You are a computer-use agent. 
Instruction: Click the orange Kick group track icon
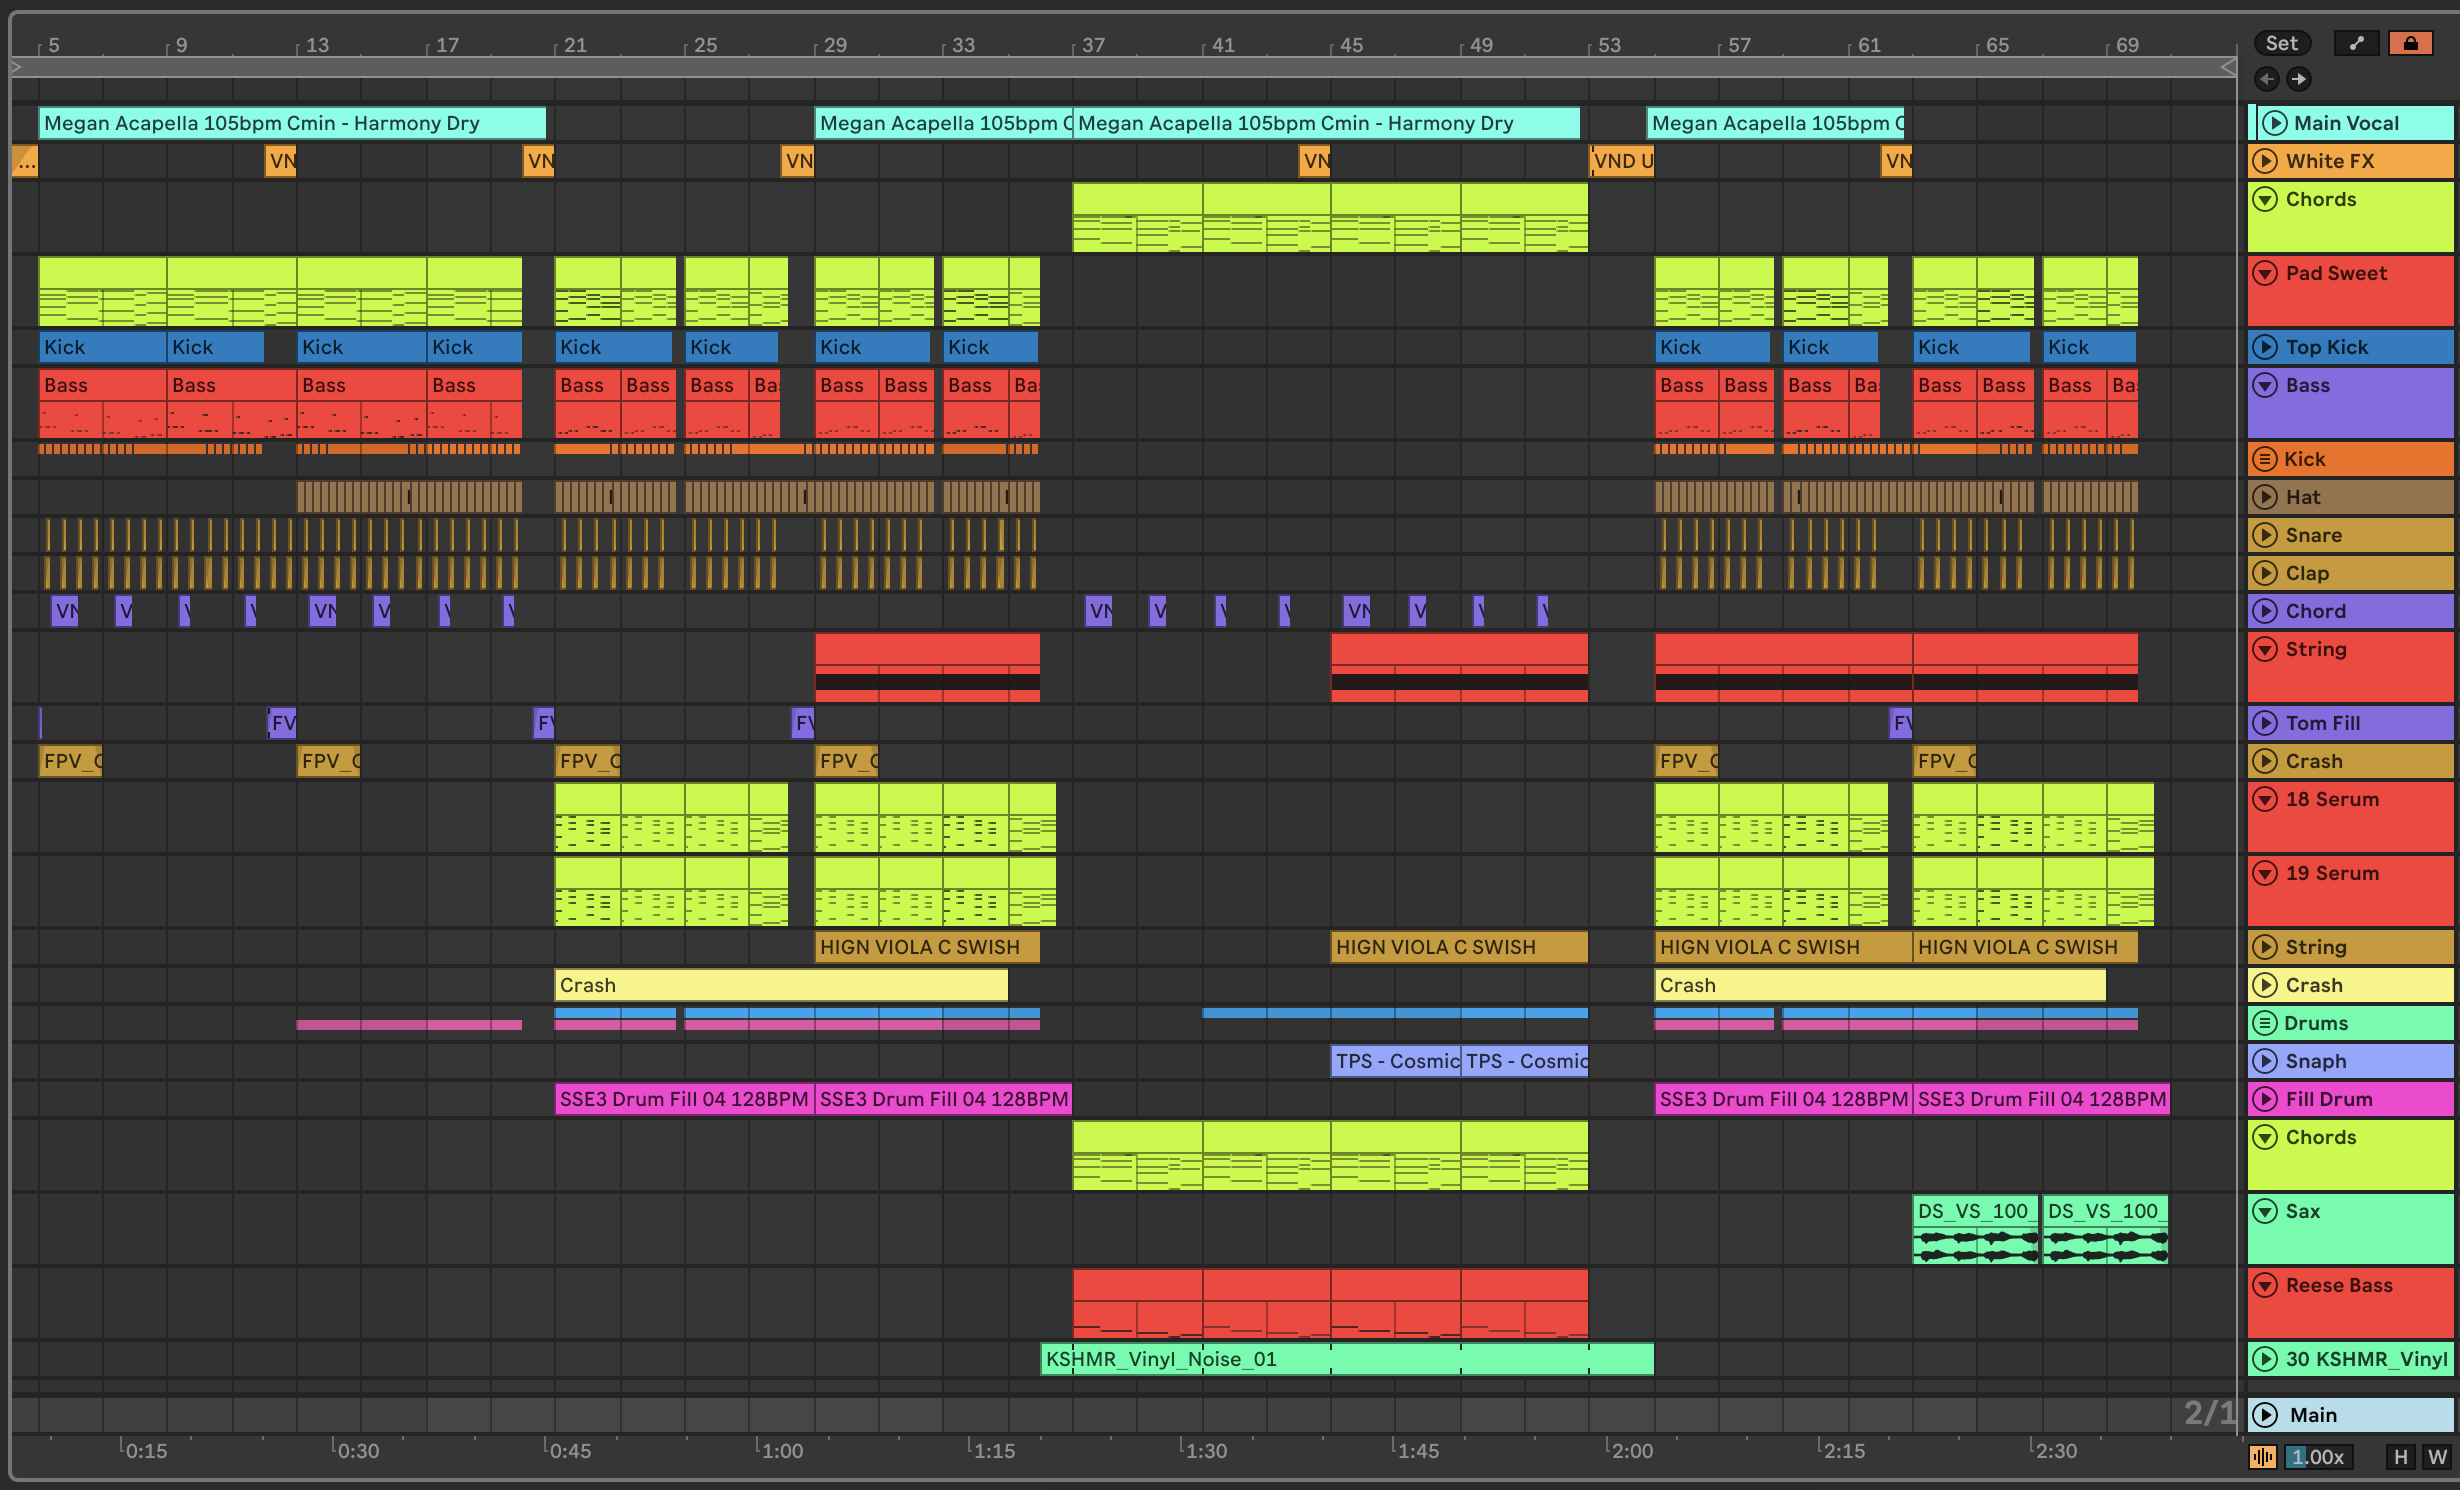point(2264,459)
